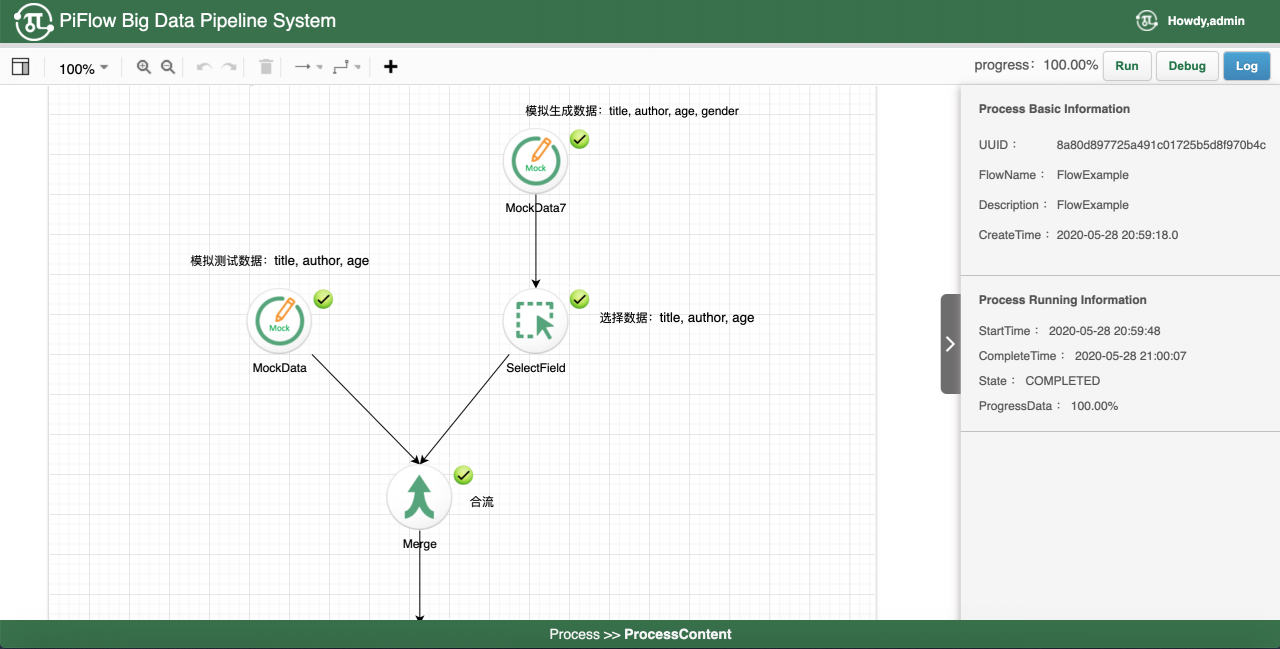
Task: Click the undo arrow icon
Action: click(204, 67)
